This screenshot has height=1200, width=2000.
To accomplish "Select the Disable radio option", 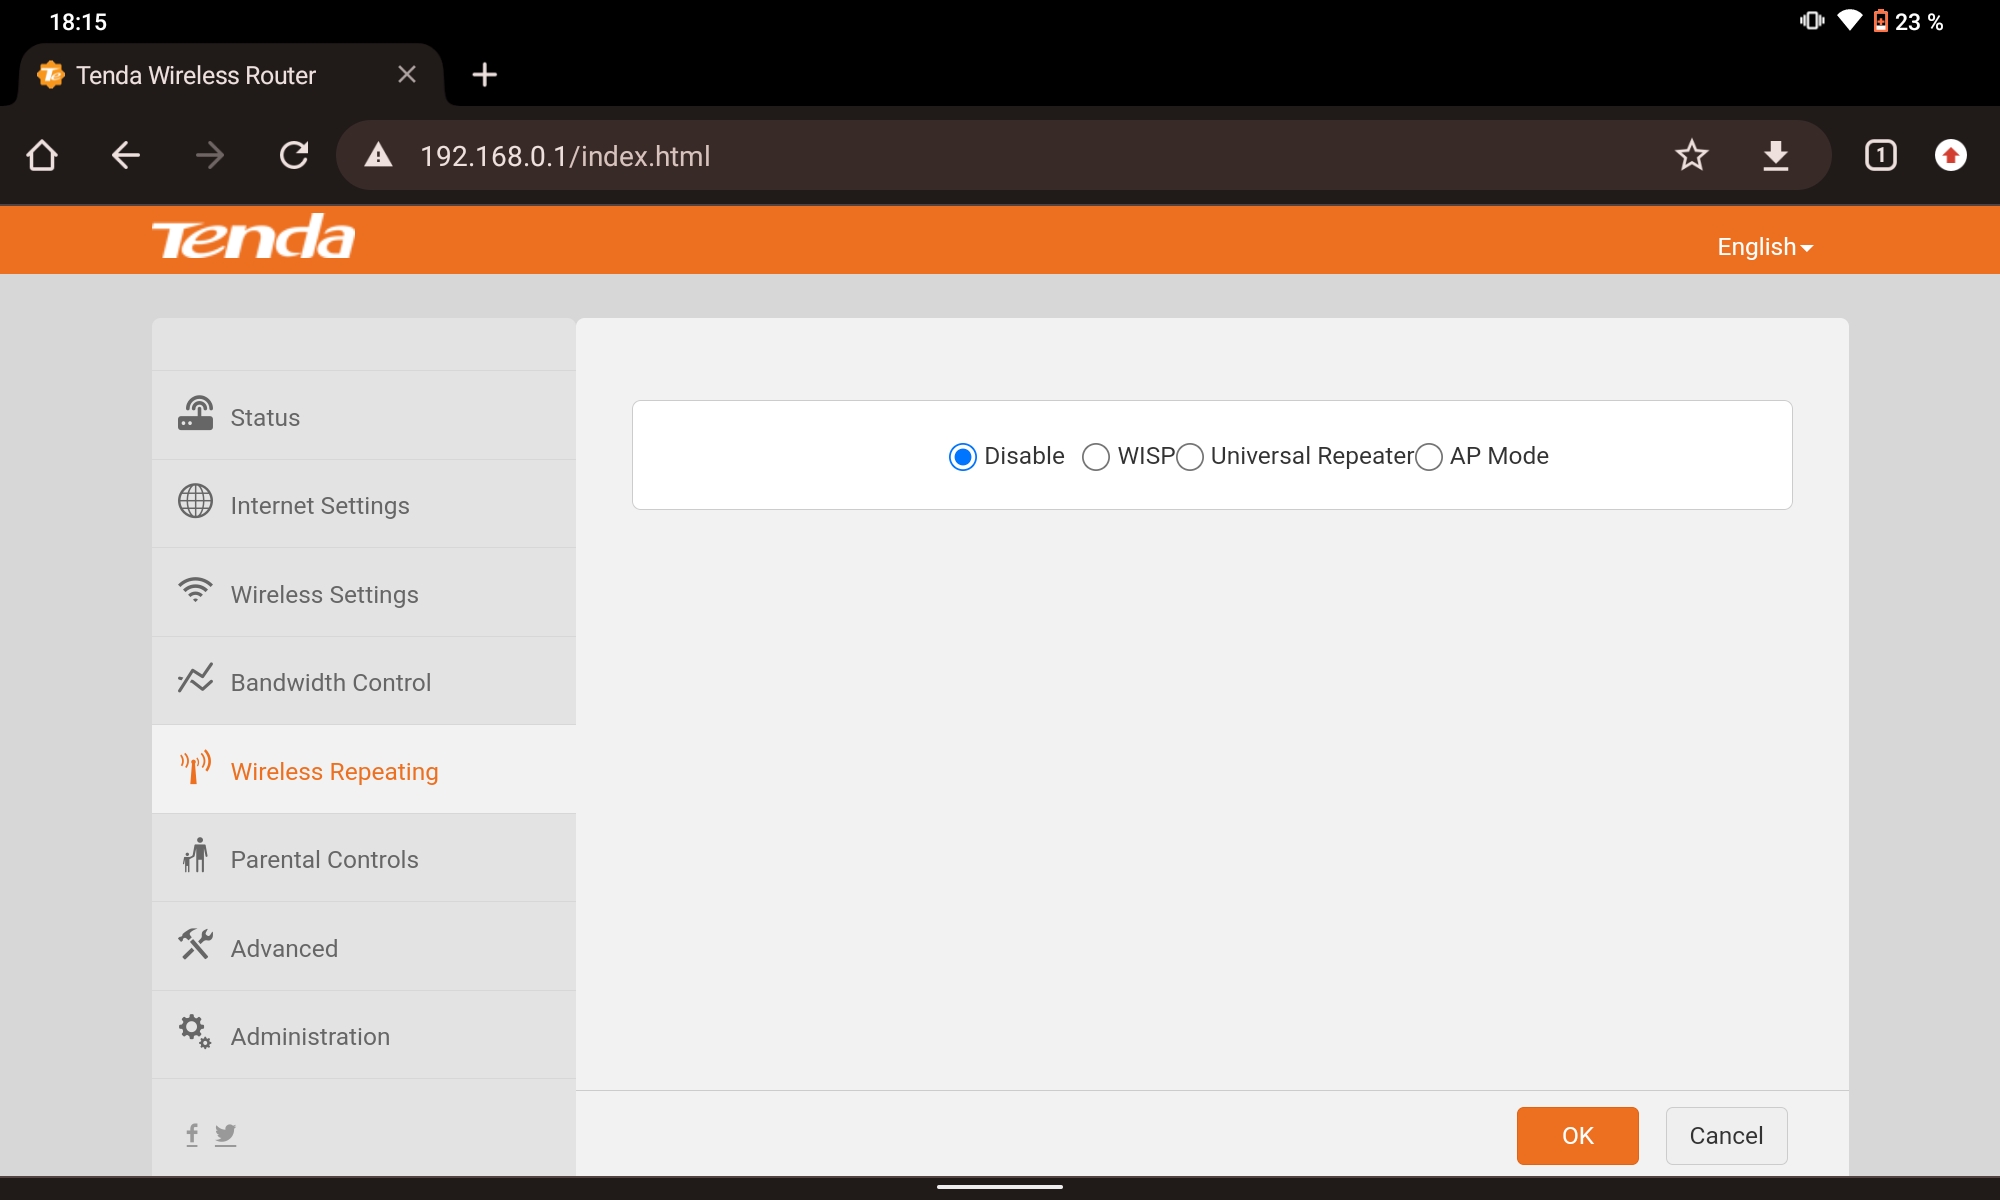I will (962, 457).
